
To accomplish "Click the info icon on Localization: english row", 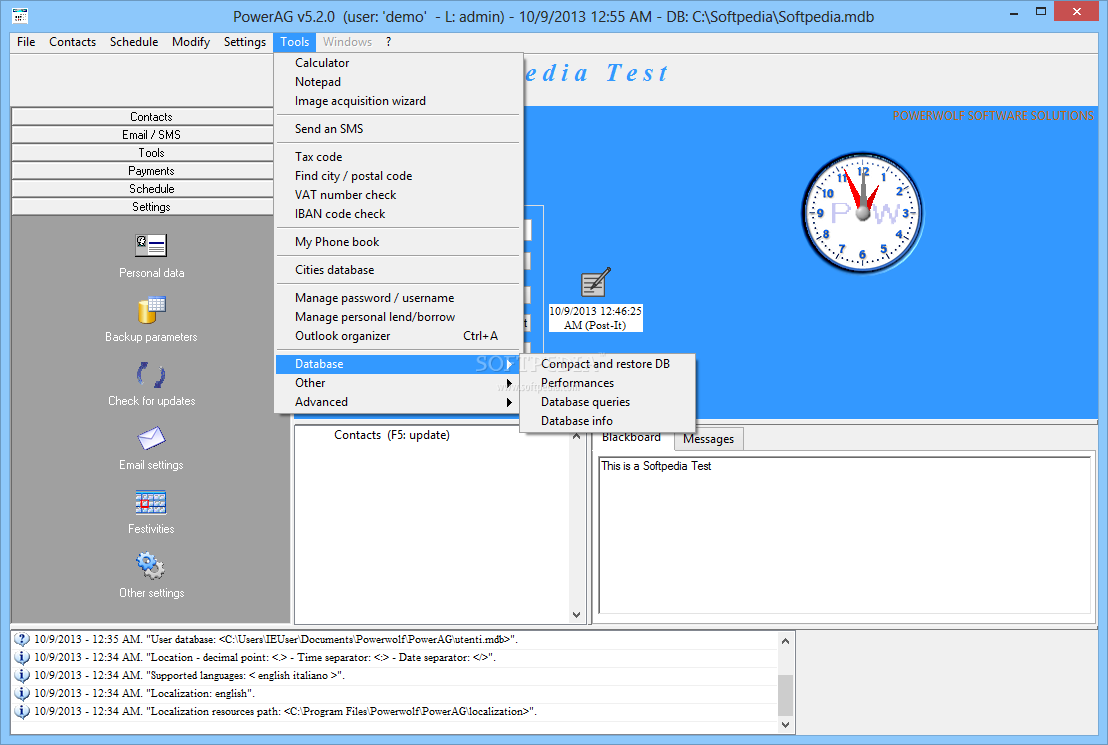I will coord(22,693).
